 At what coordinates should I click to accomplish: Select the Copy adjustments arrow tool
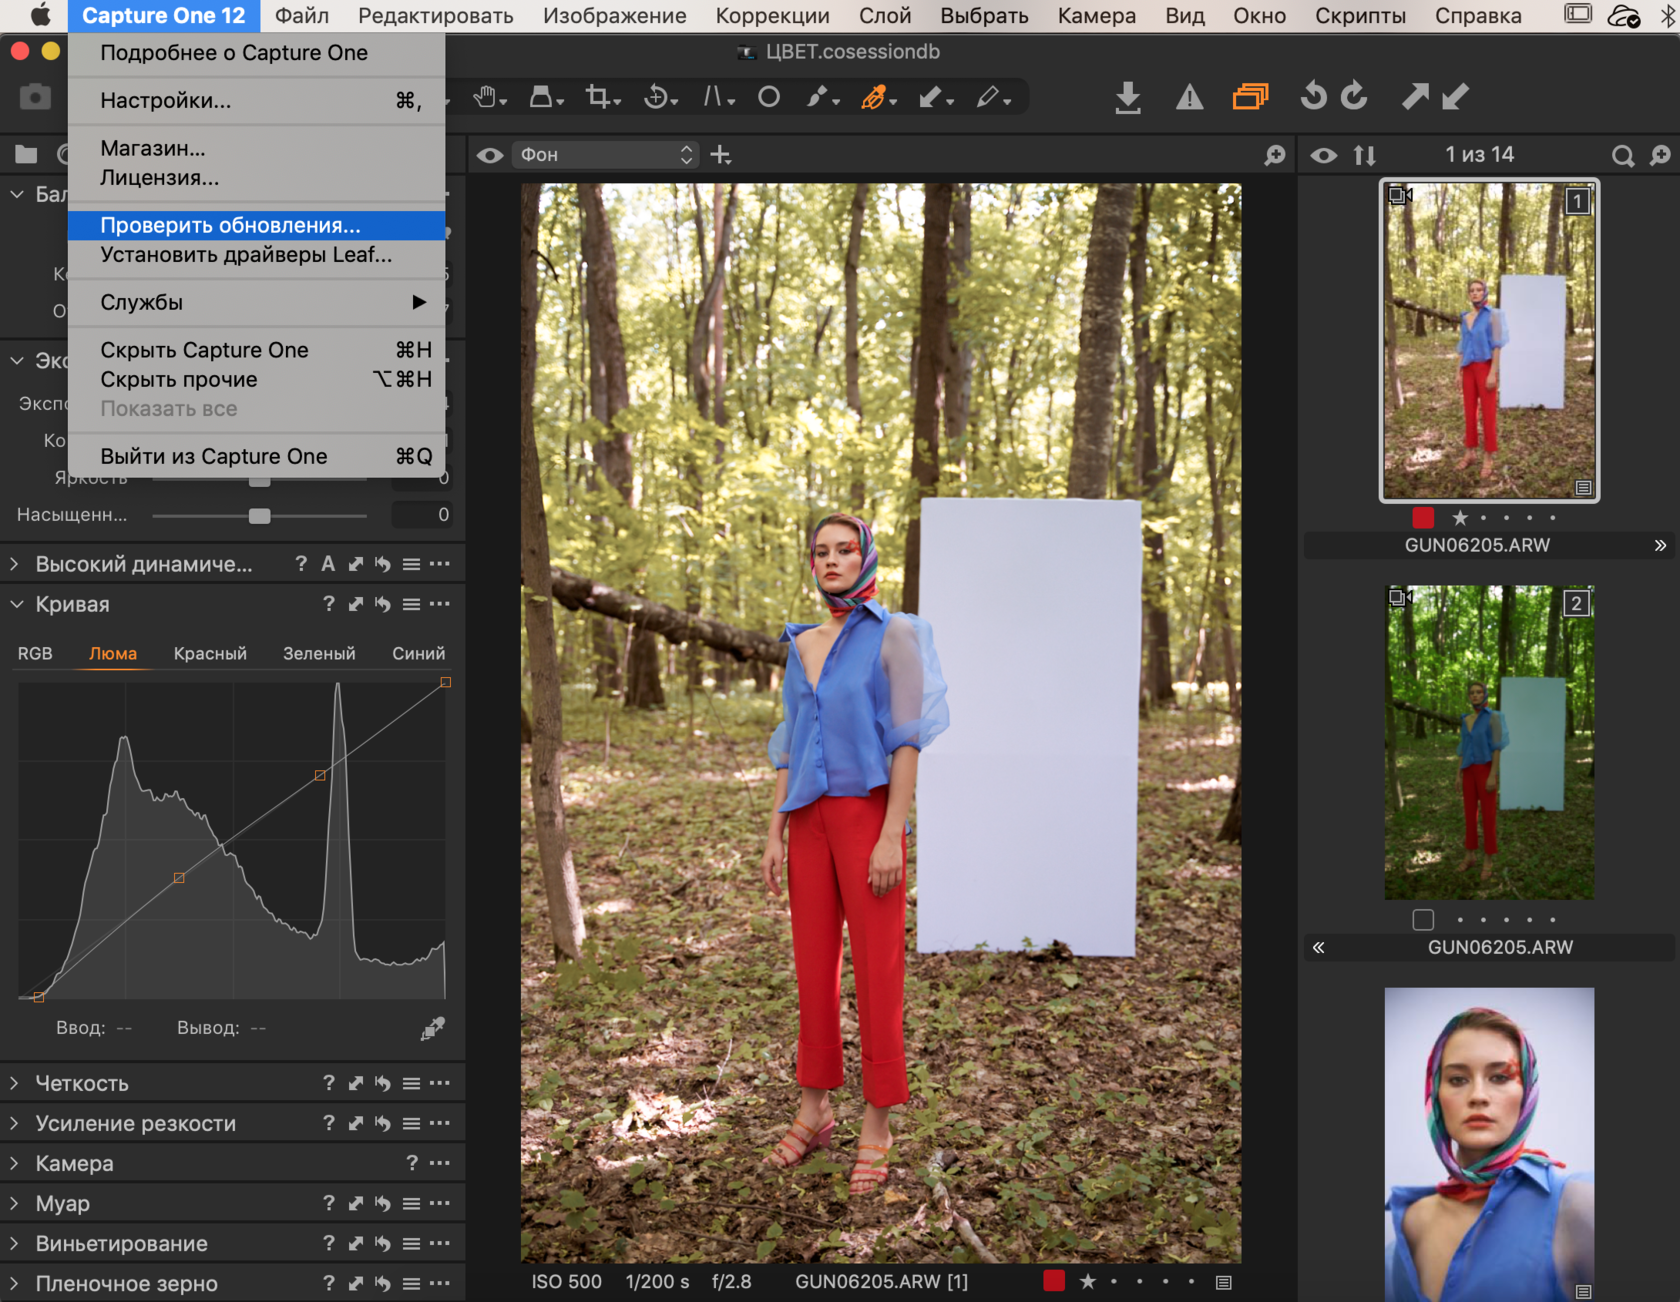(x=931, y=97)
